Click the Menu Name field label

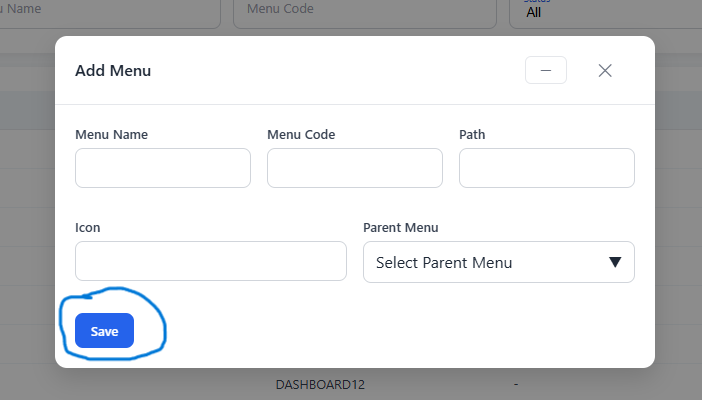(111, 134)
